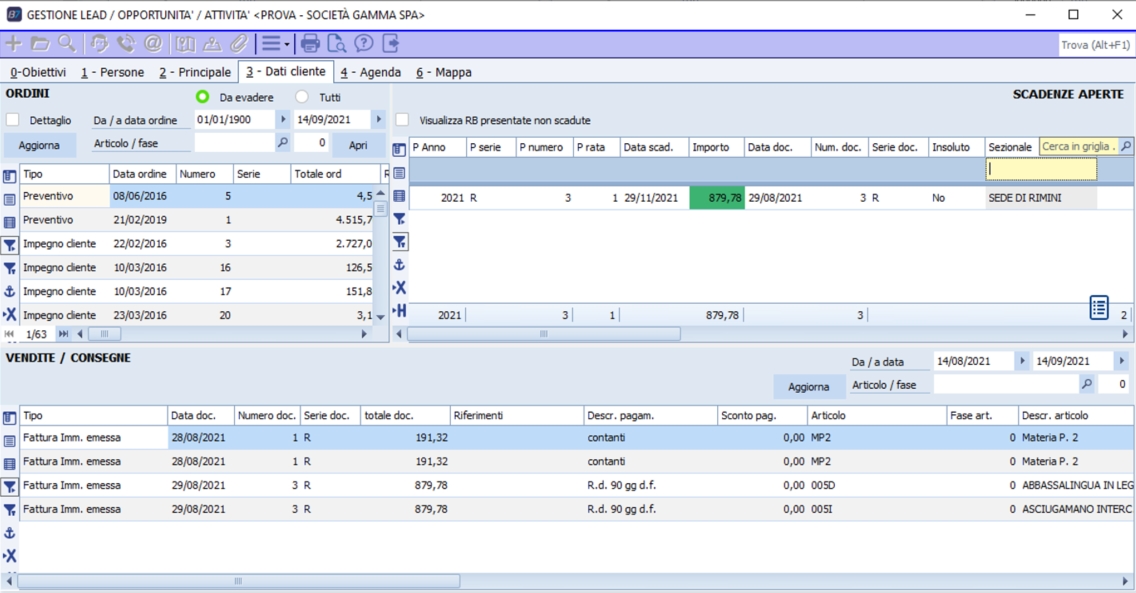
Task: Switch to the 4 - Agenda tab
Action: pyautogui.click(x=370, y=72)
